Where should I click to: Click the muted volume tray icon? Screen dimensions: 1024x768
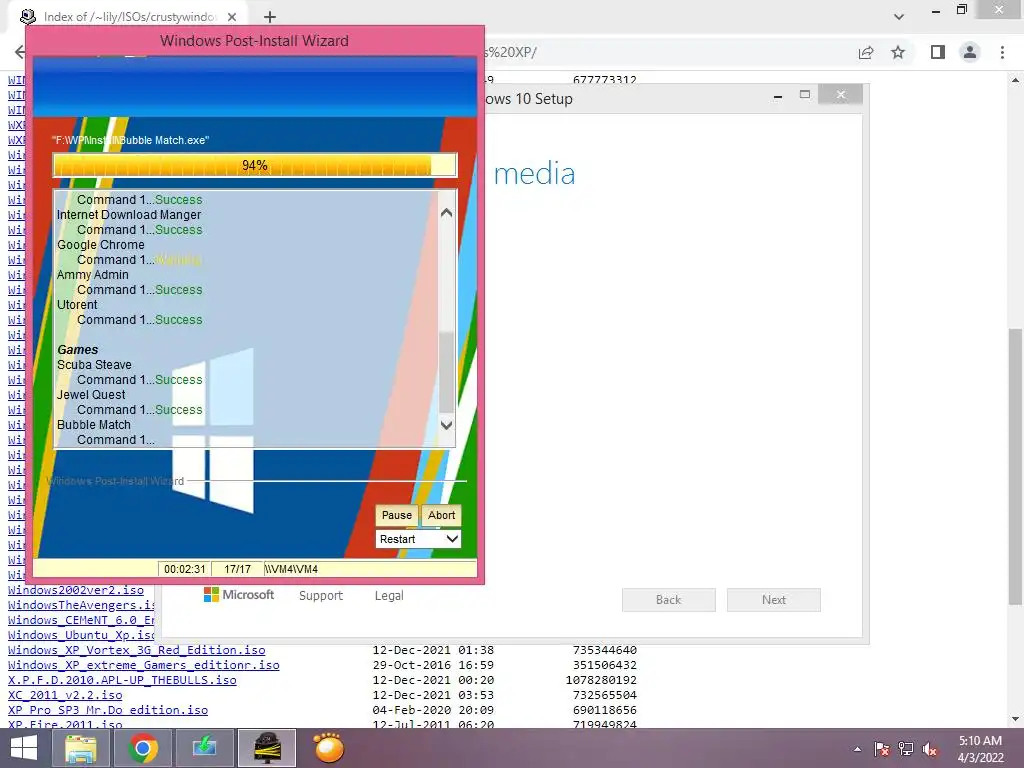(x=930, y=749)
